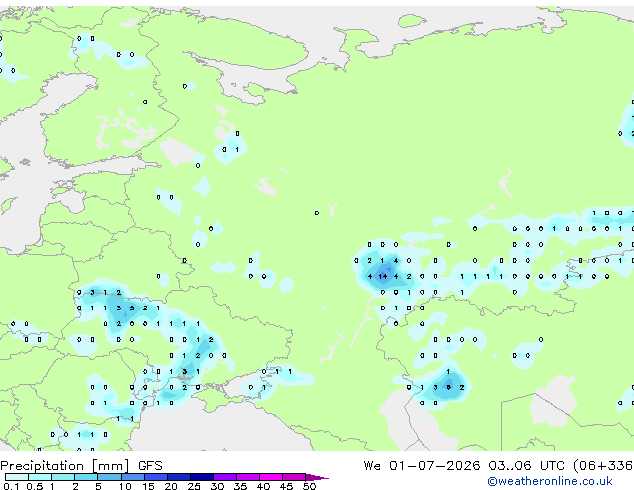Select the 20–25 mm legend swatch
The height and width of the screenshot is (490, 634).
[x=178, y=477]
